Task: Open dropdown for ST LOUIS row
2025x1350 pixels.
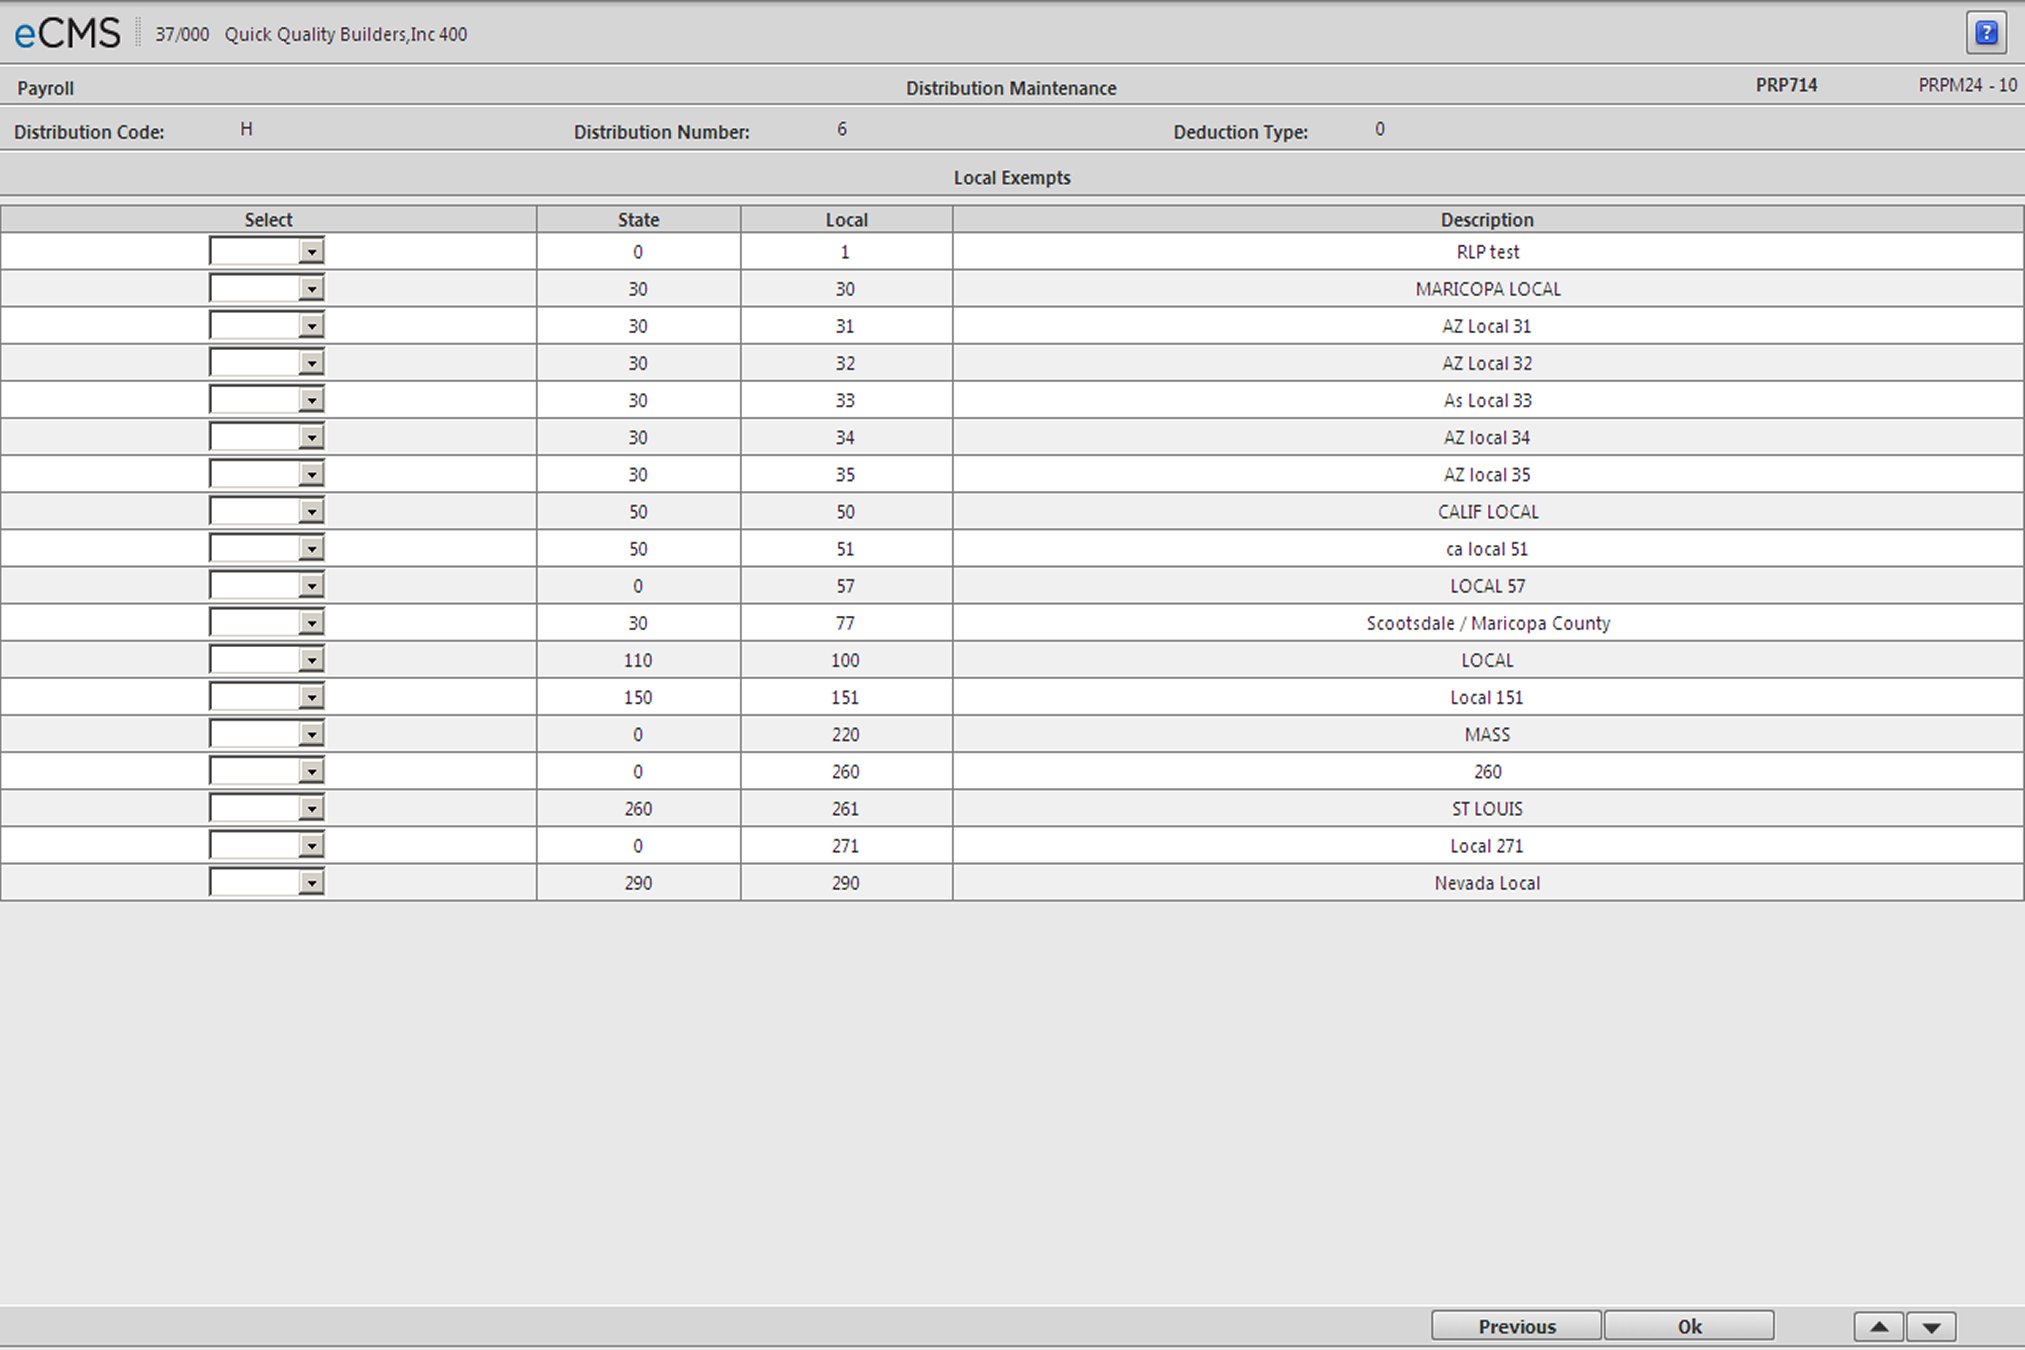Action: tap(312, 809)
